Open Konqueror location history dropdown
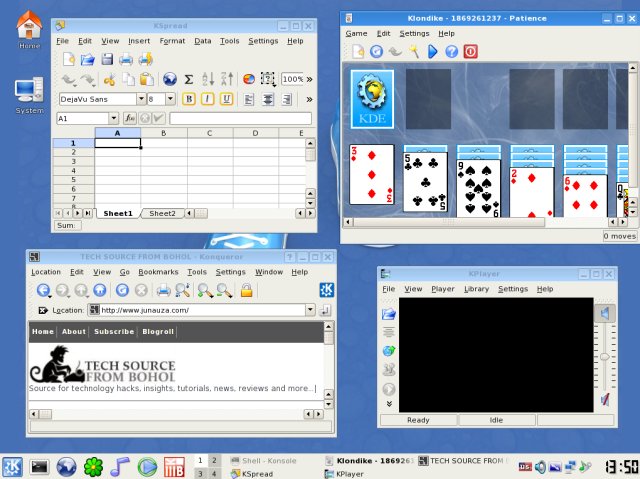 point(310,310)
